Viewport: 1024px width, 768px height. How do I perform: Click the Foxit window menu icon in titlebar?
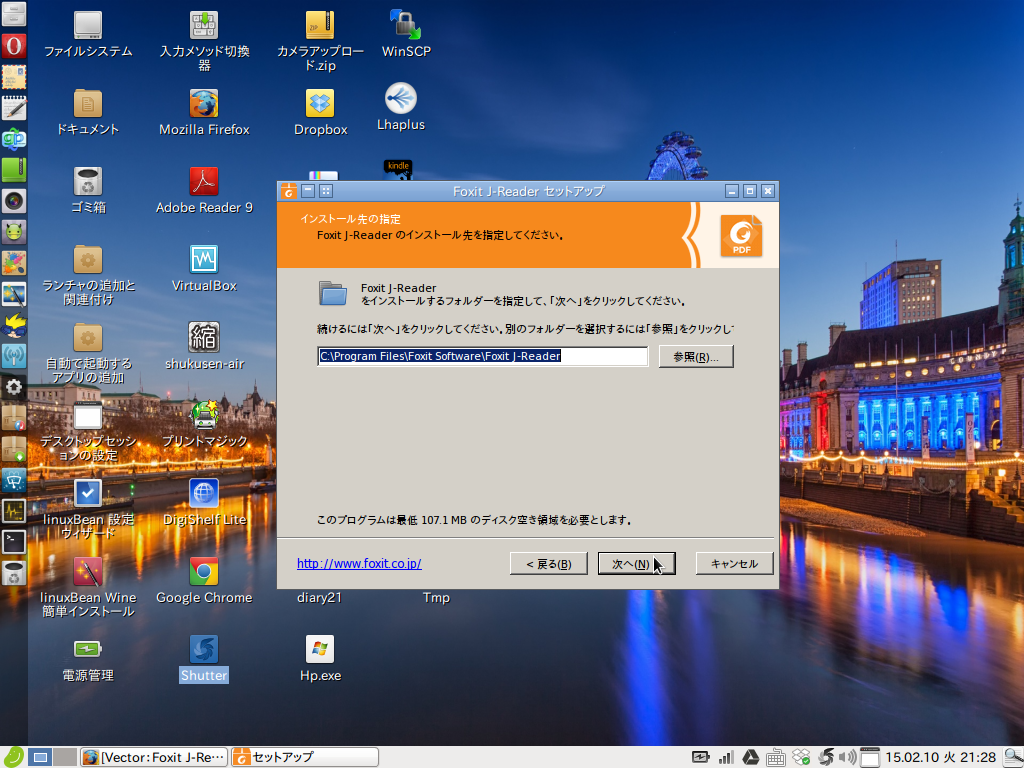289,191
